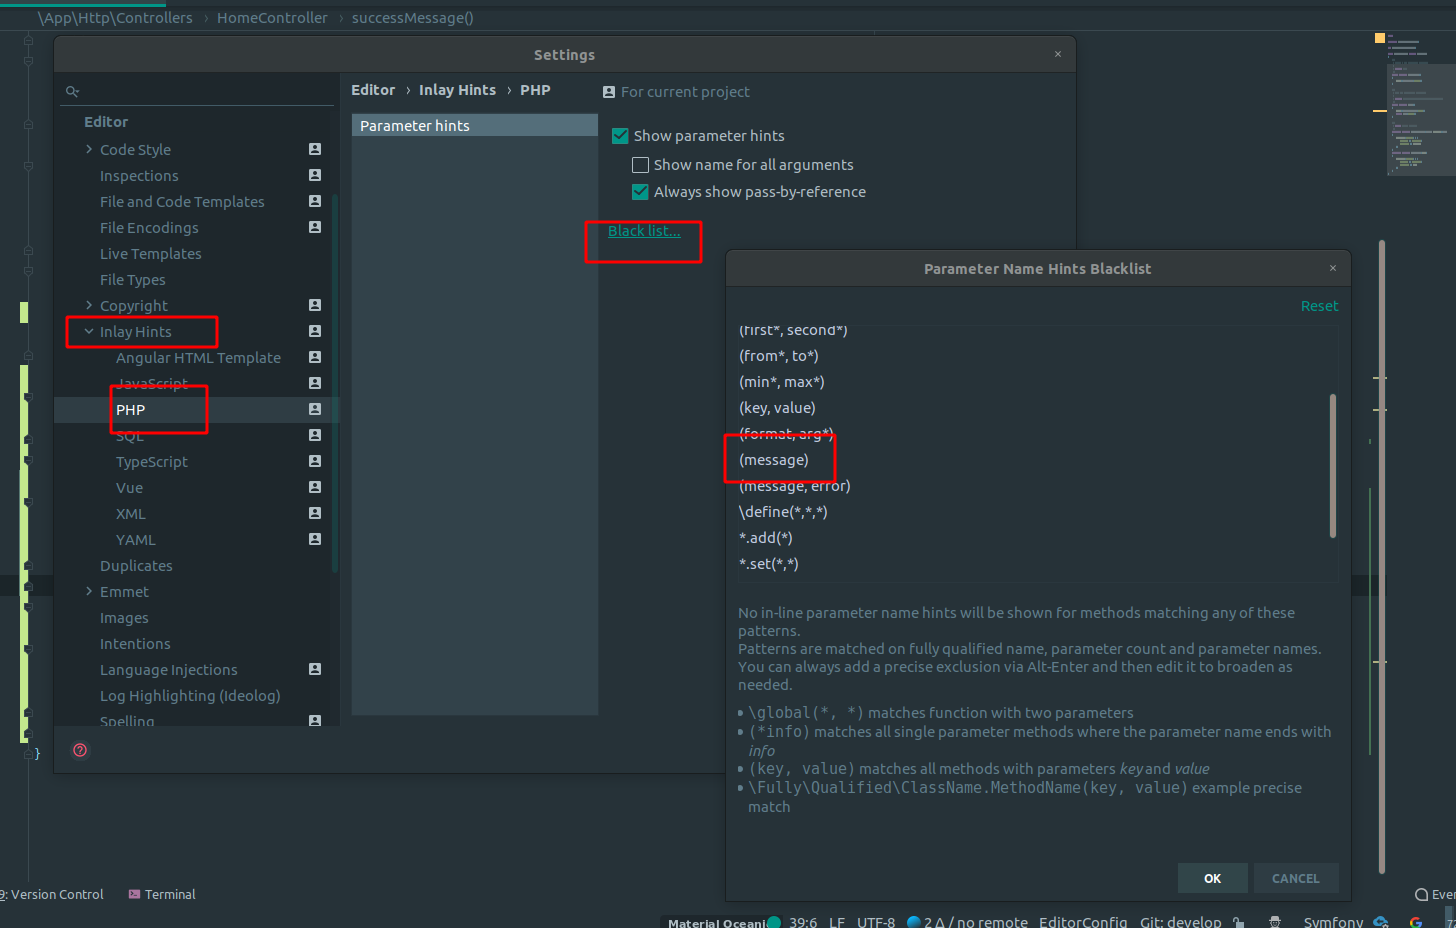Toggle Show parameter hints checkbox
This screenshot has height=928, width=1456.
tap(620, 135)
